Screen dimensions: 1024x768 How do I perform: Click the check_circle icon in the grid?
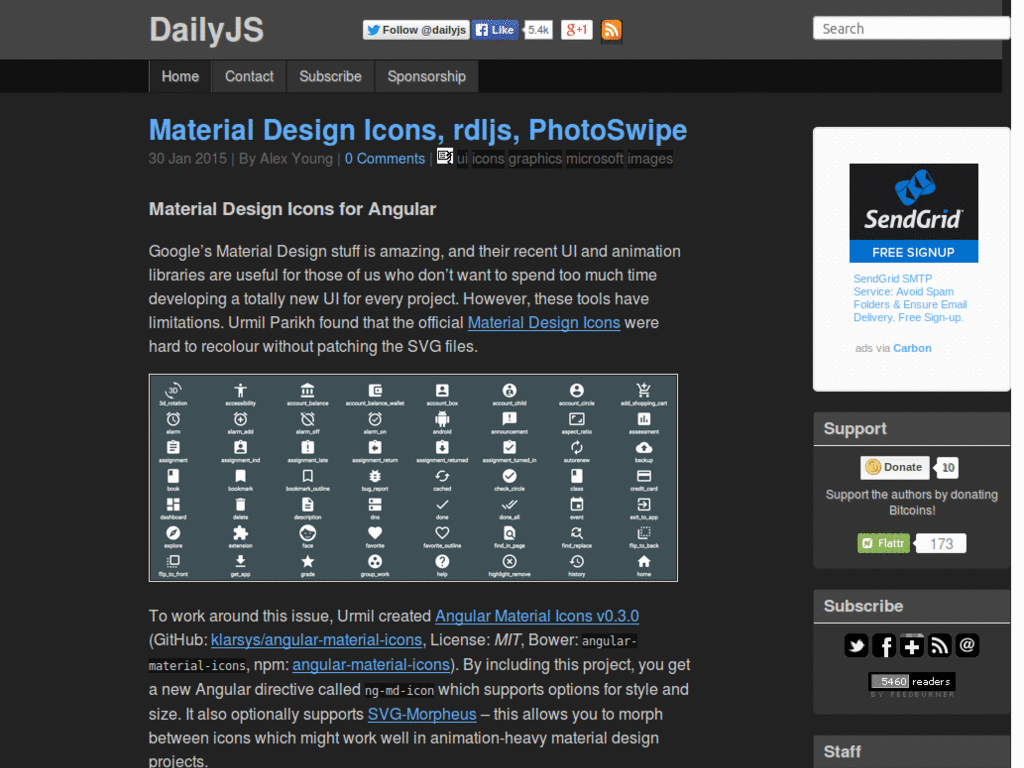click(509, 476)
